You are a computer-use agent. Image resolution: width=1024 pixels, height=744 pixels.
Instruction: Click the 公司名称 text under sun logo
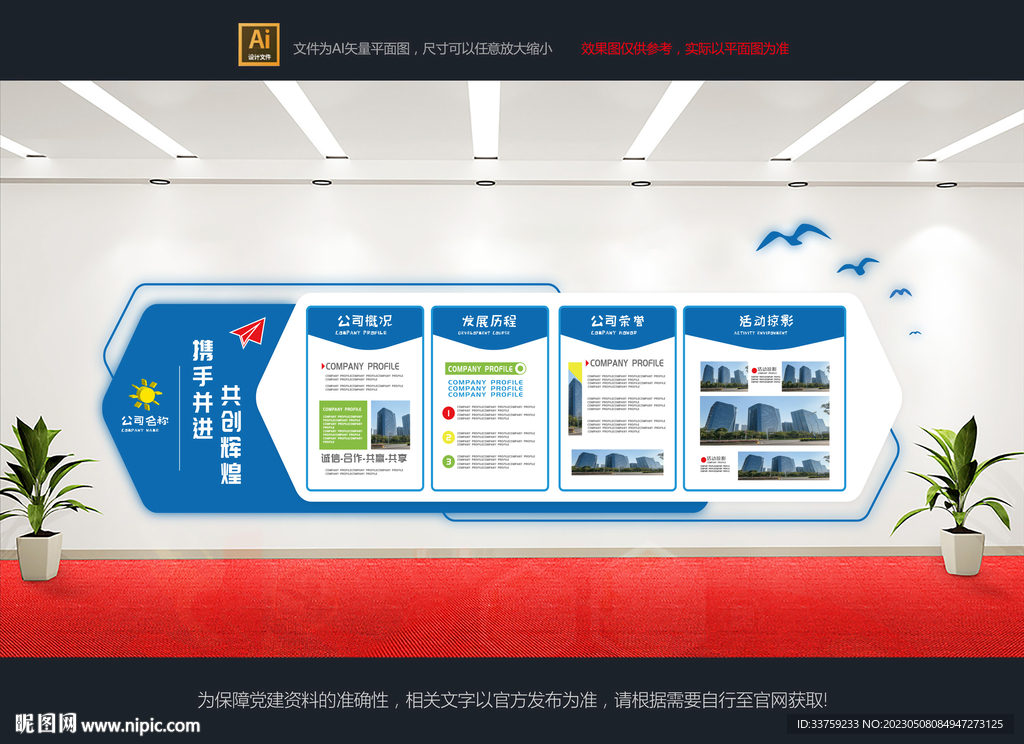(144, 421)
